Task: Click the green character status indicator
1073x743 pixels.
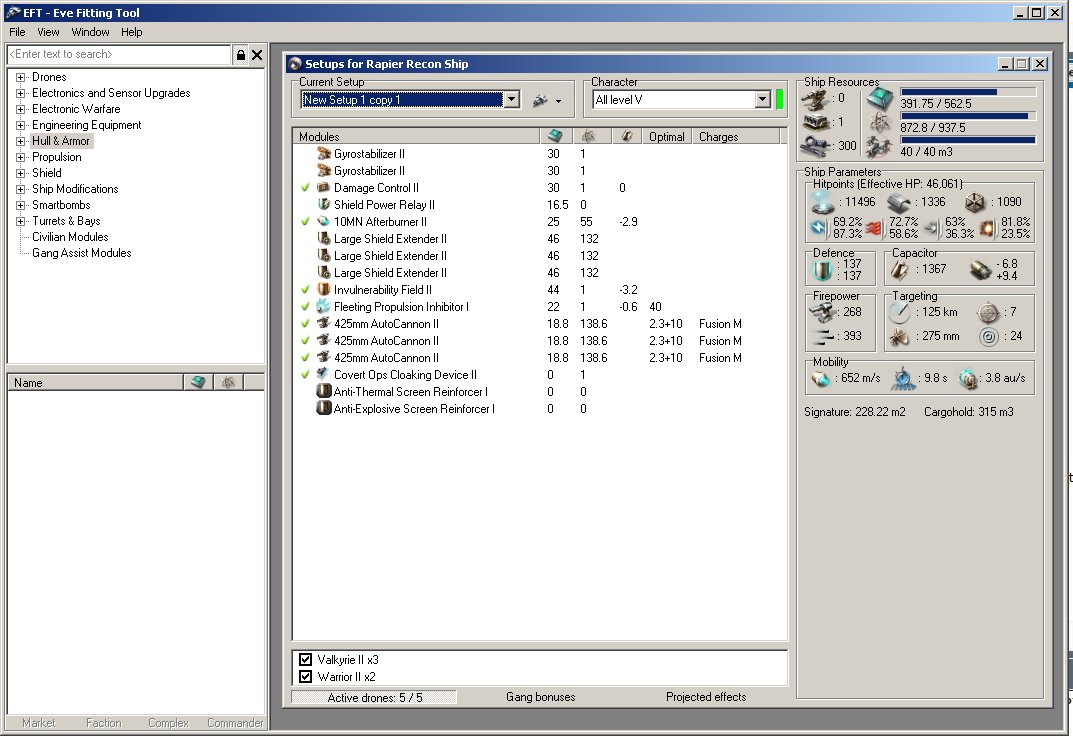Action: tap(779, 99)
